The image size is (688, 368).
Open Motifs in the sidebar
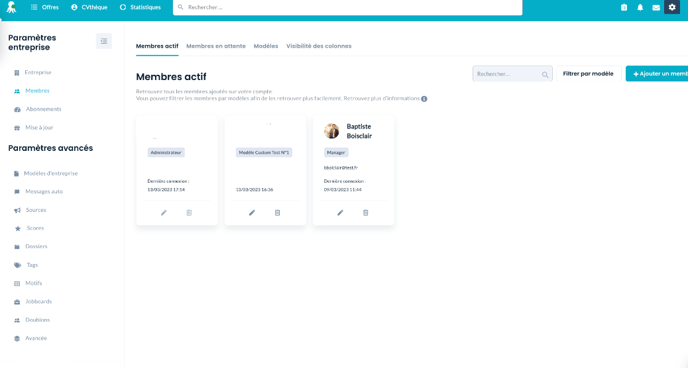click(34, 283)
